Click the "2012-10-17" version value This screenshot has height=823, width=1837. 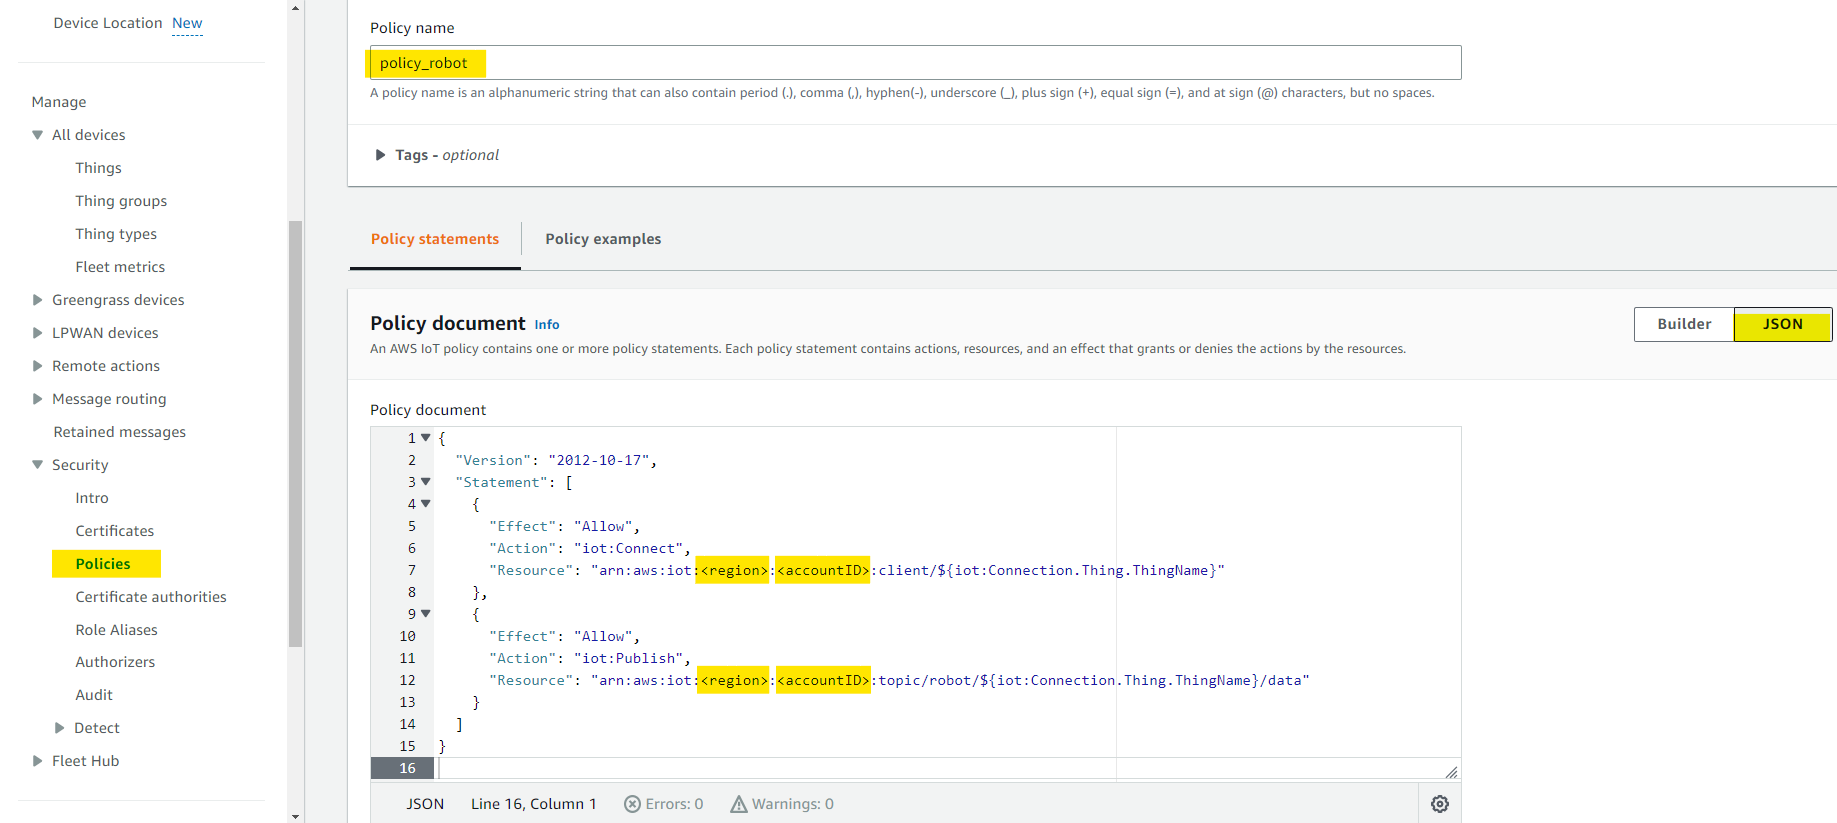[x=599, y=460]
